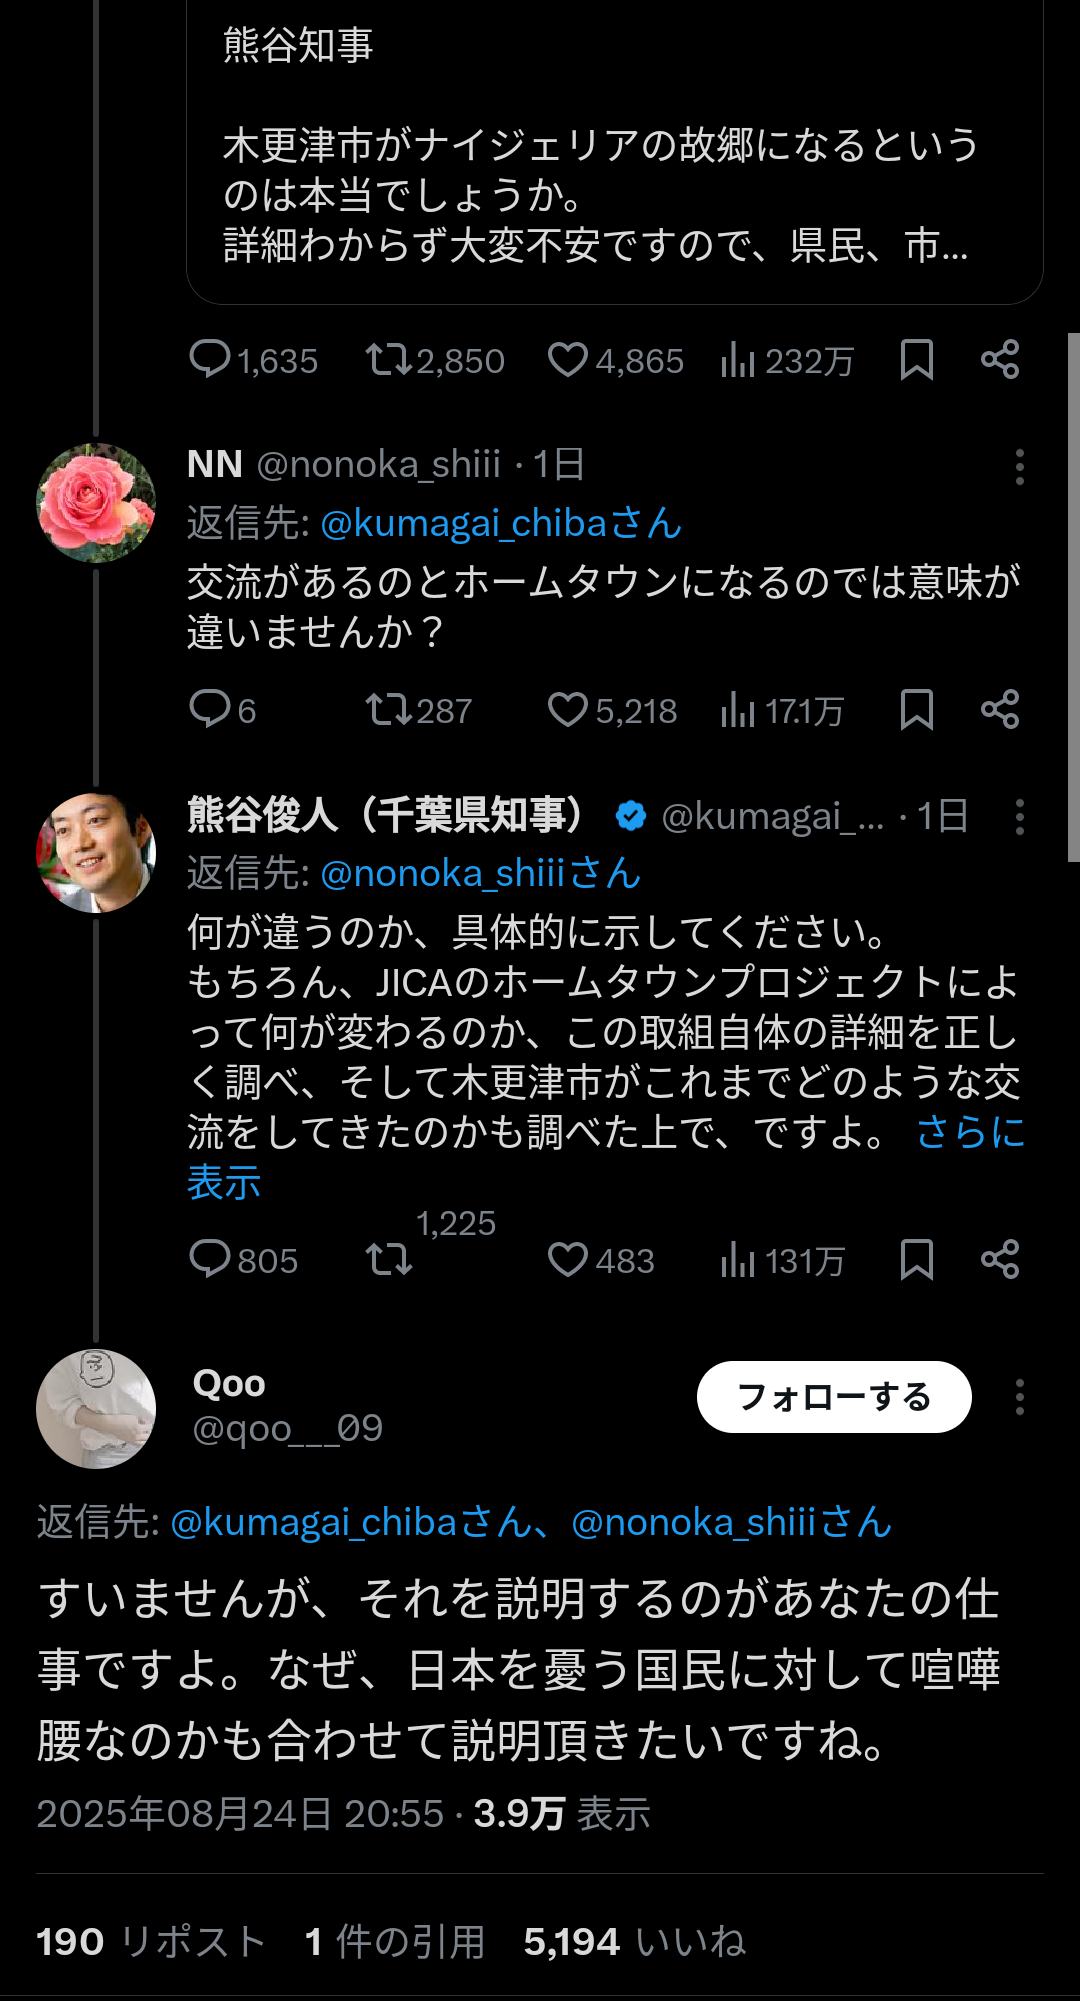Reply to the governor's tweet with 805 replies

click(243, 1260)
